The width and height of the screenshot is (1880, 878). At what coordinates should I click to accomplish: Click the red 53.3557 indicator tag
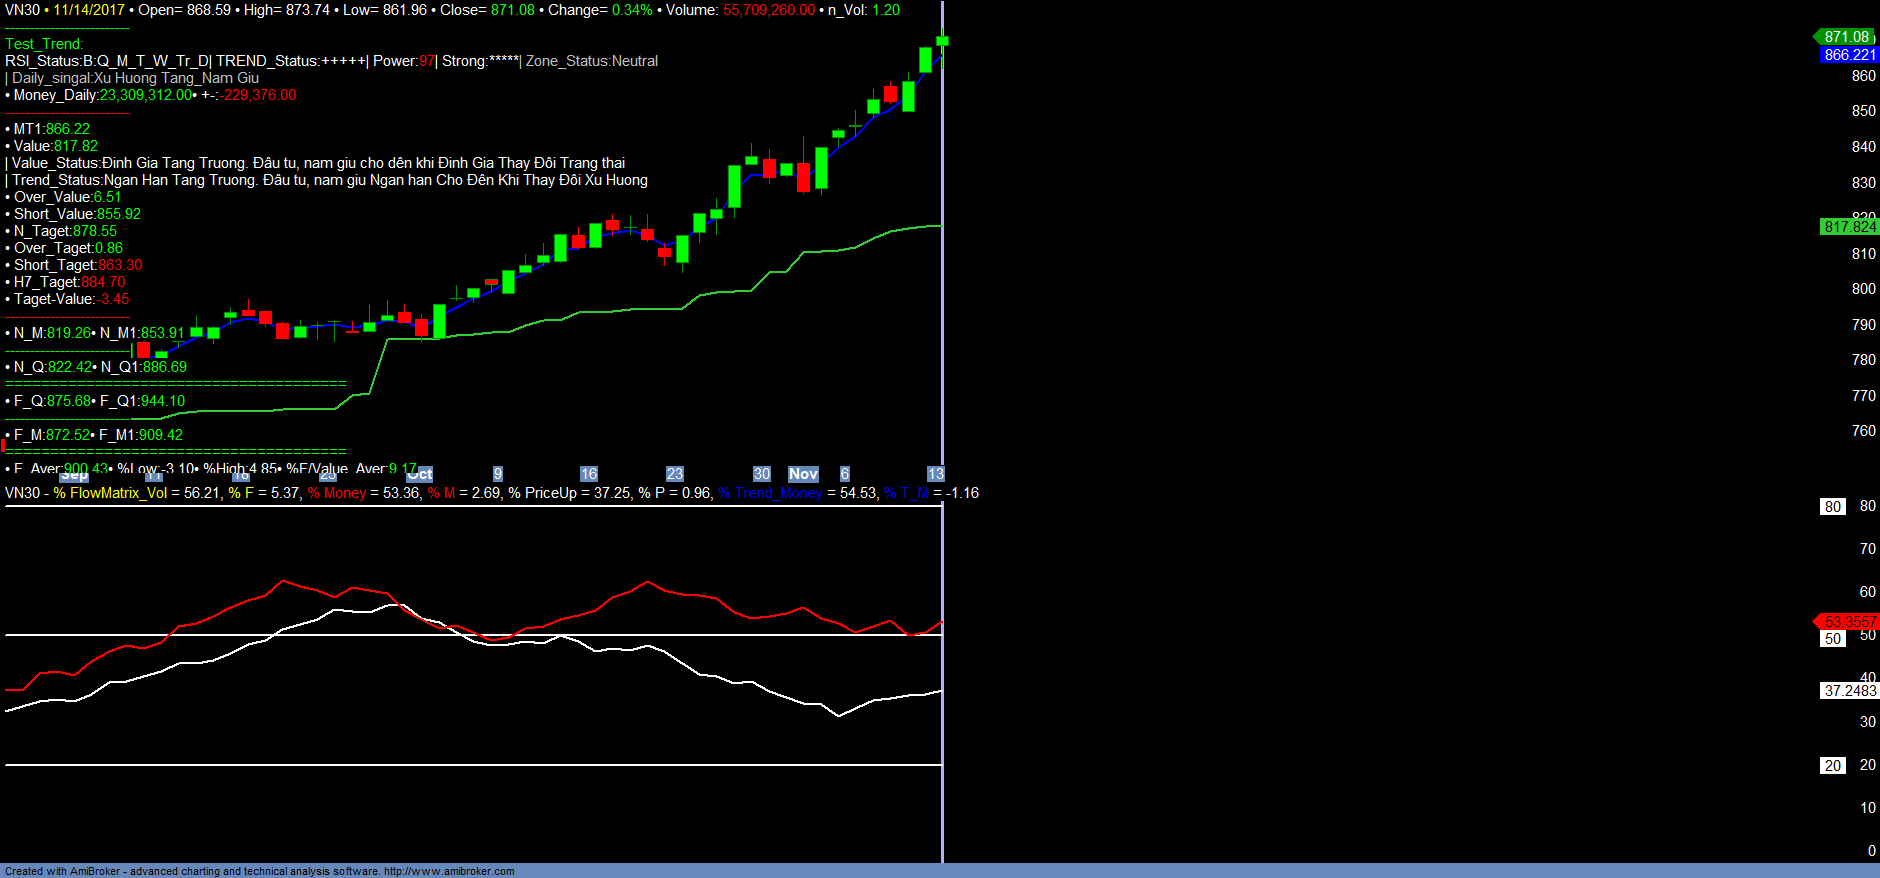point(1849,622)
